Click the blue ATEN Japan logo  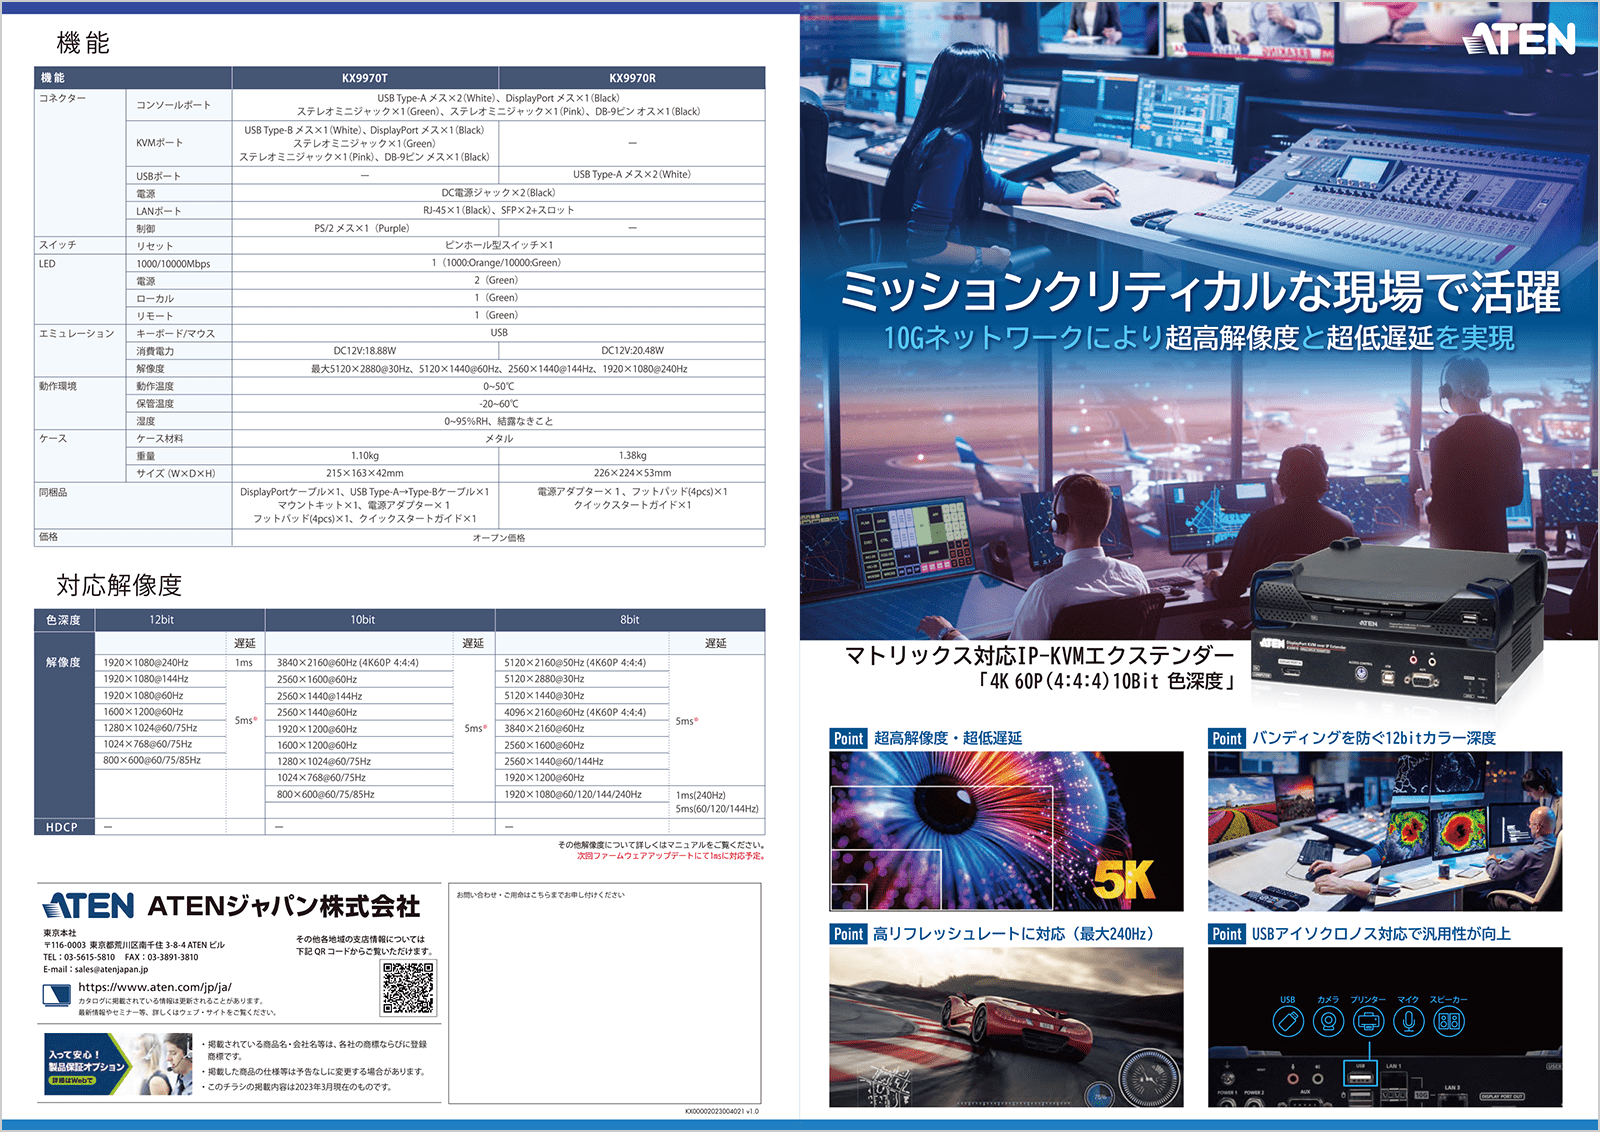pyautogui.click(x=89, y=906)
